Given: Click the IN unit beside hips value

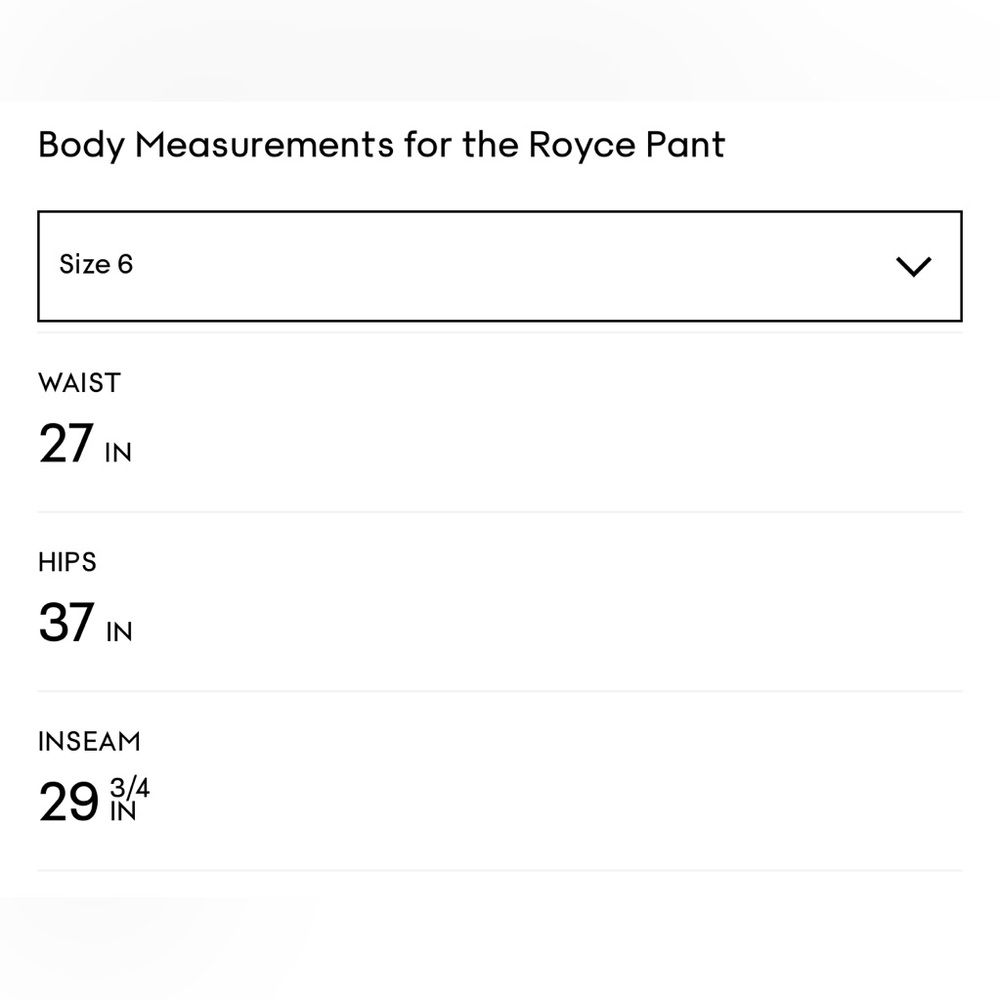Looking at the screenshot, I should pos(118,632).
